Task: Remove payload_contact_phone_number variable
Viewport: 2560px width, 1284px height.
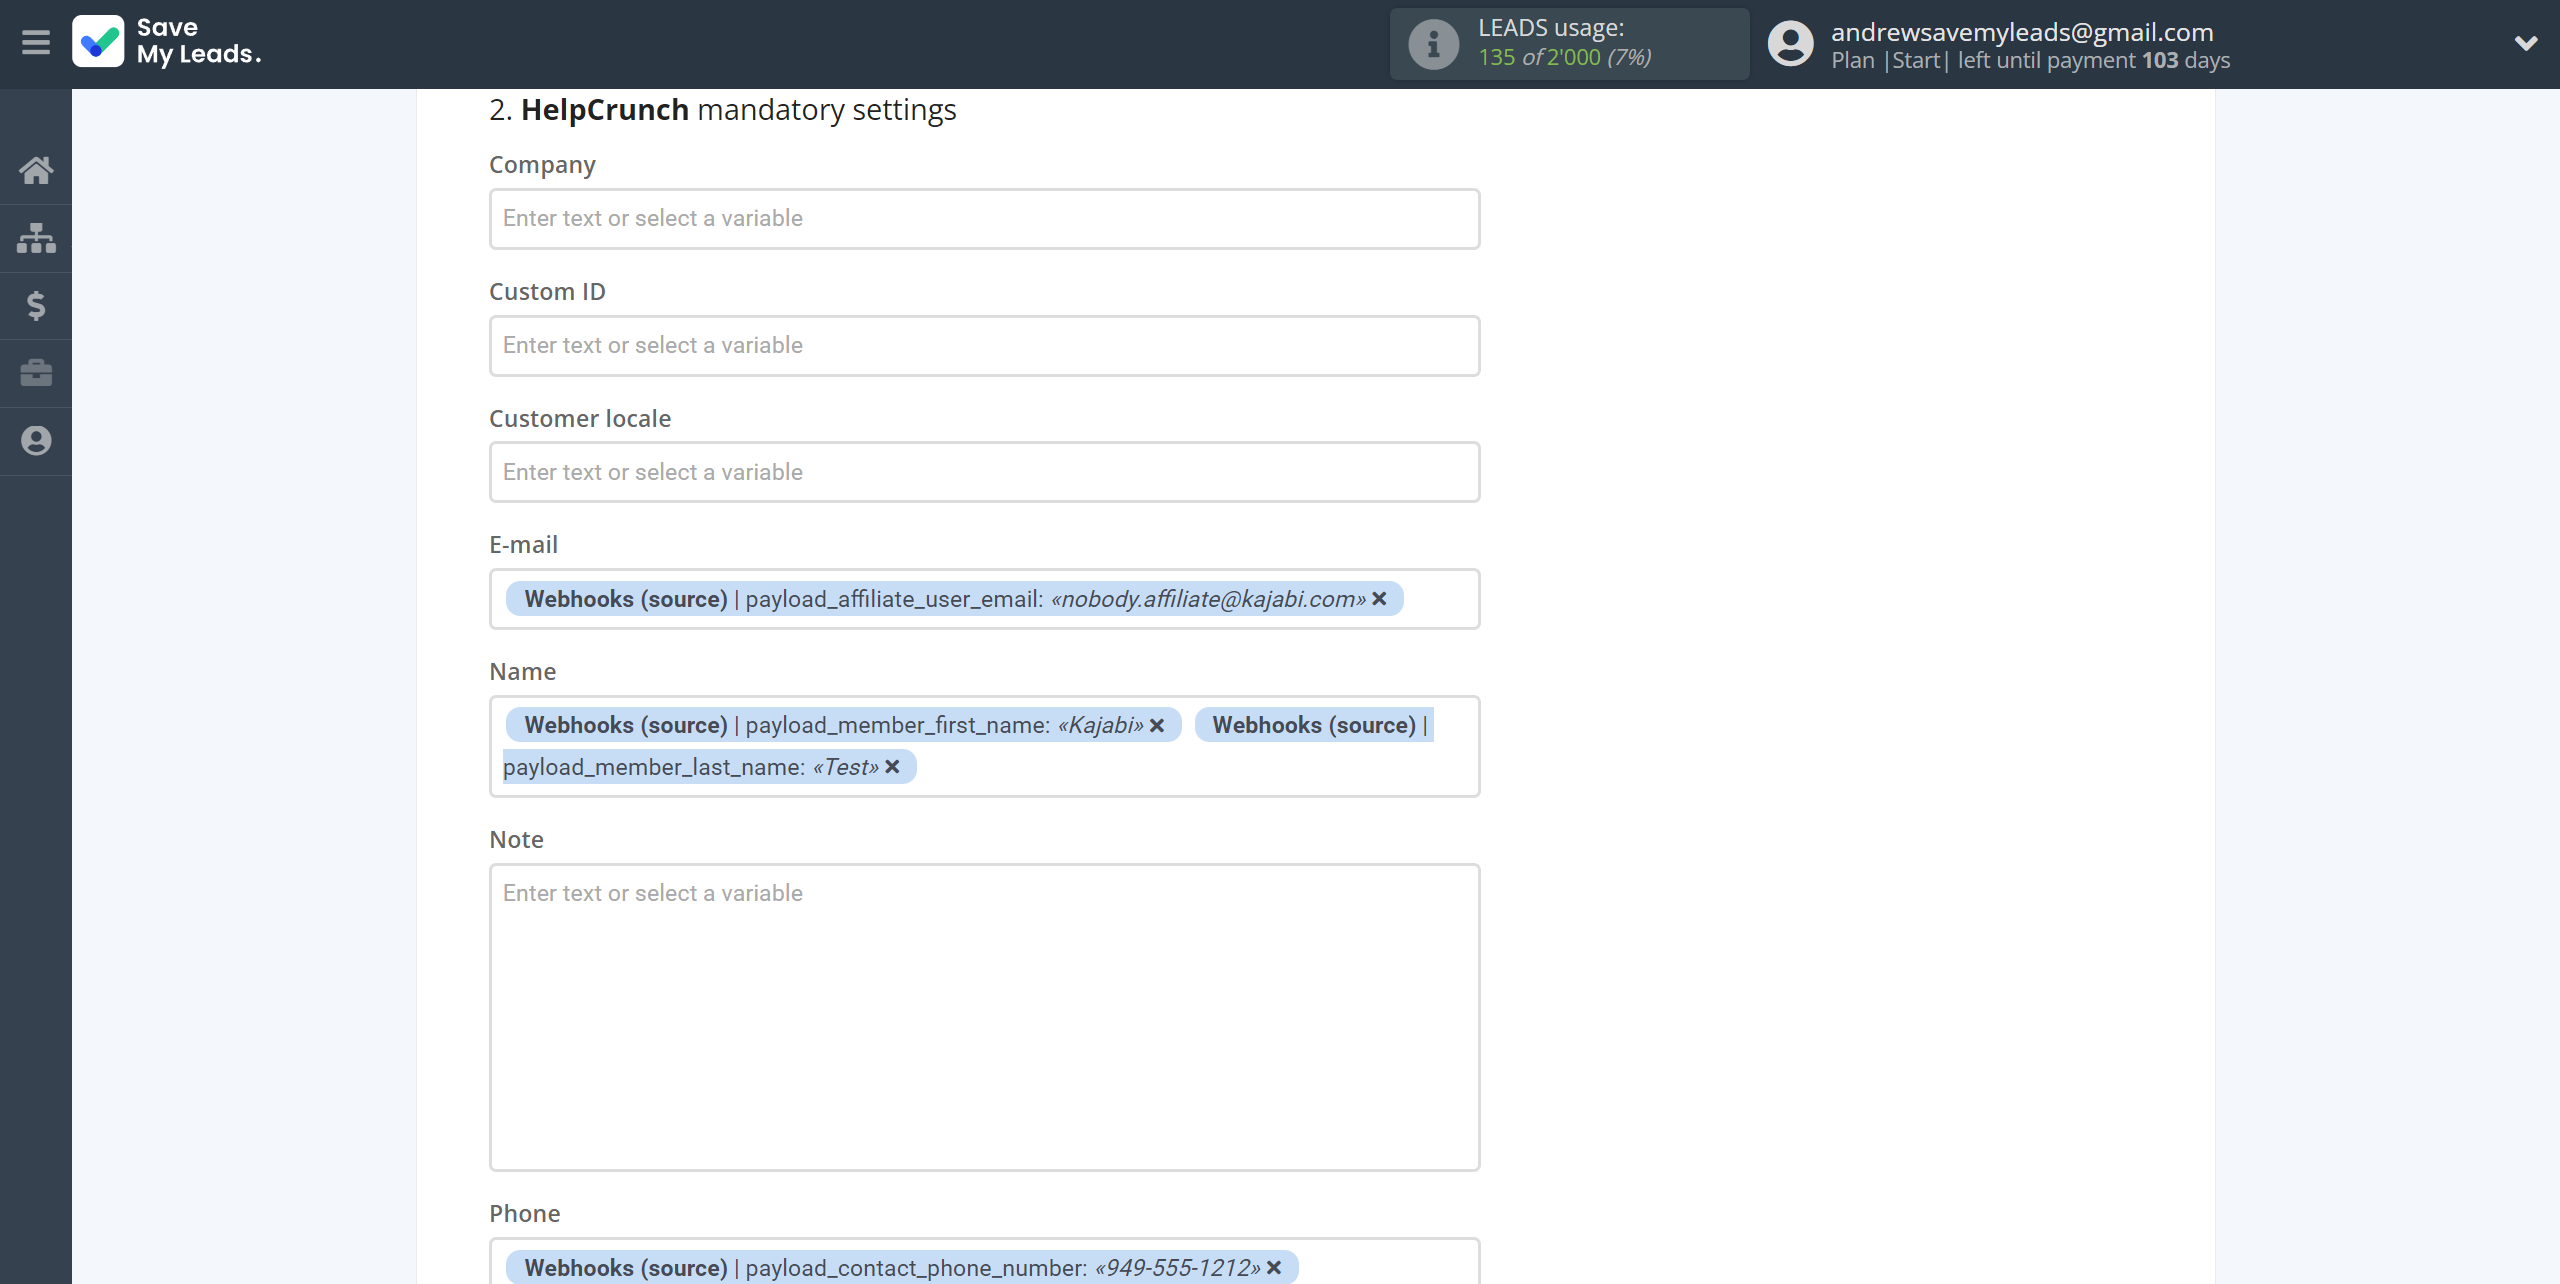Action: [x=1274, y=1267]
